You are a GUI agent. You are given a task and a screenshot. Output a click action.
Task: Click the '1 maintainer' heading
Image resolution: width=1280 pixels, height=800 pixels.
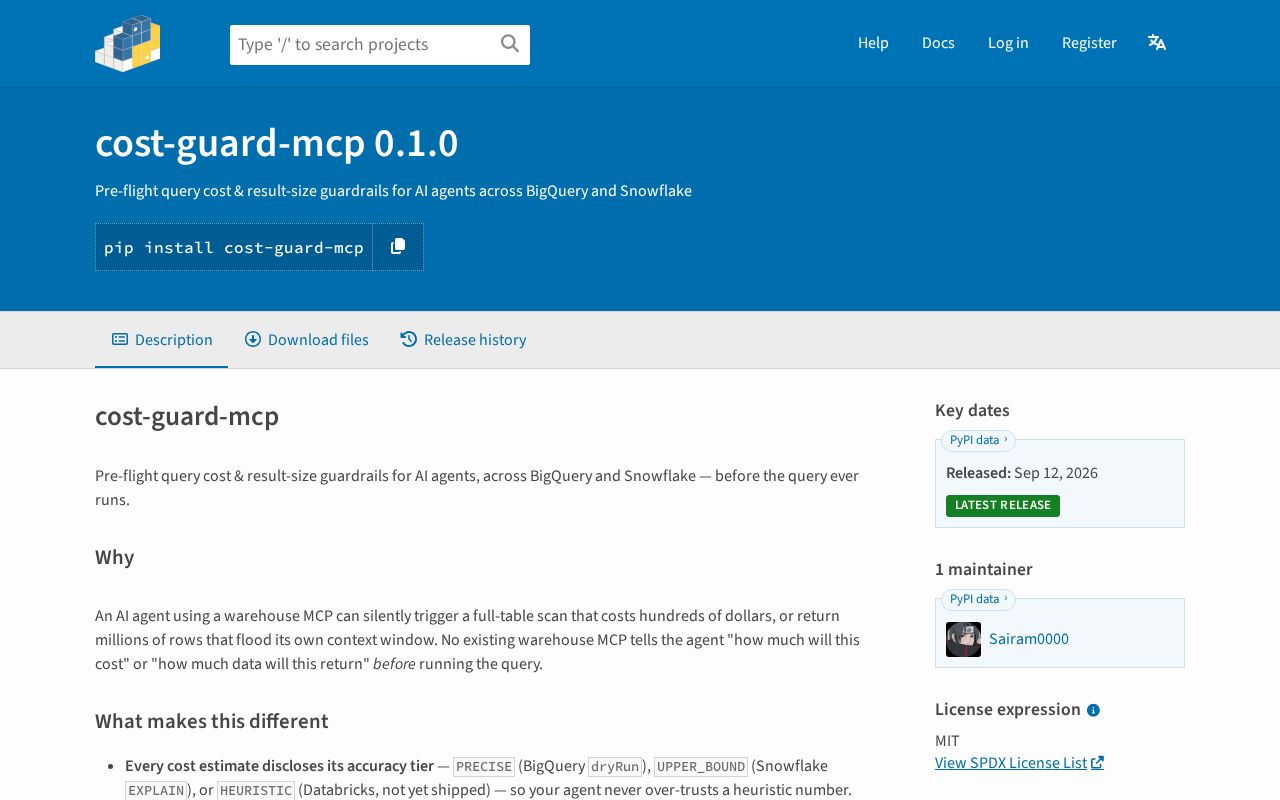point(984,569)
